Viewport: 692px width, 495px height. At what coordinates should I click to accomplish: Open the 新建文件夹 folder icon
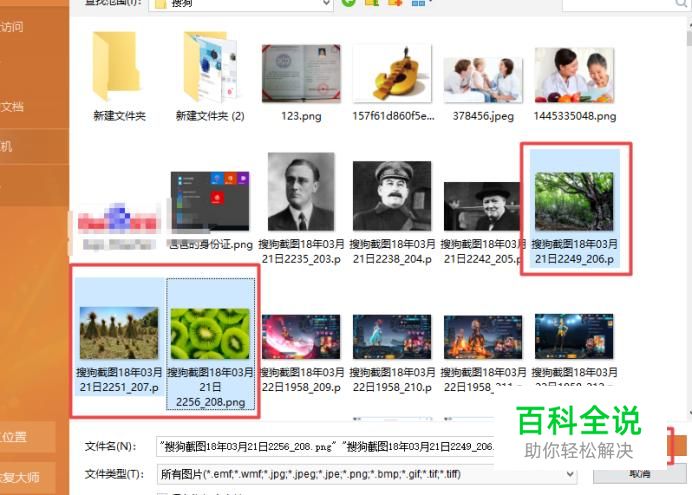click(117, 66)
